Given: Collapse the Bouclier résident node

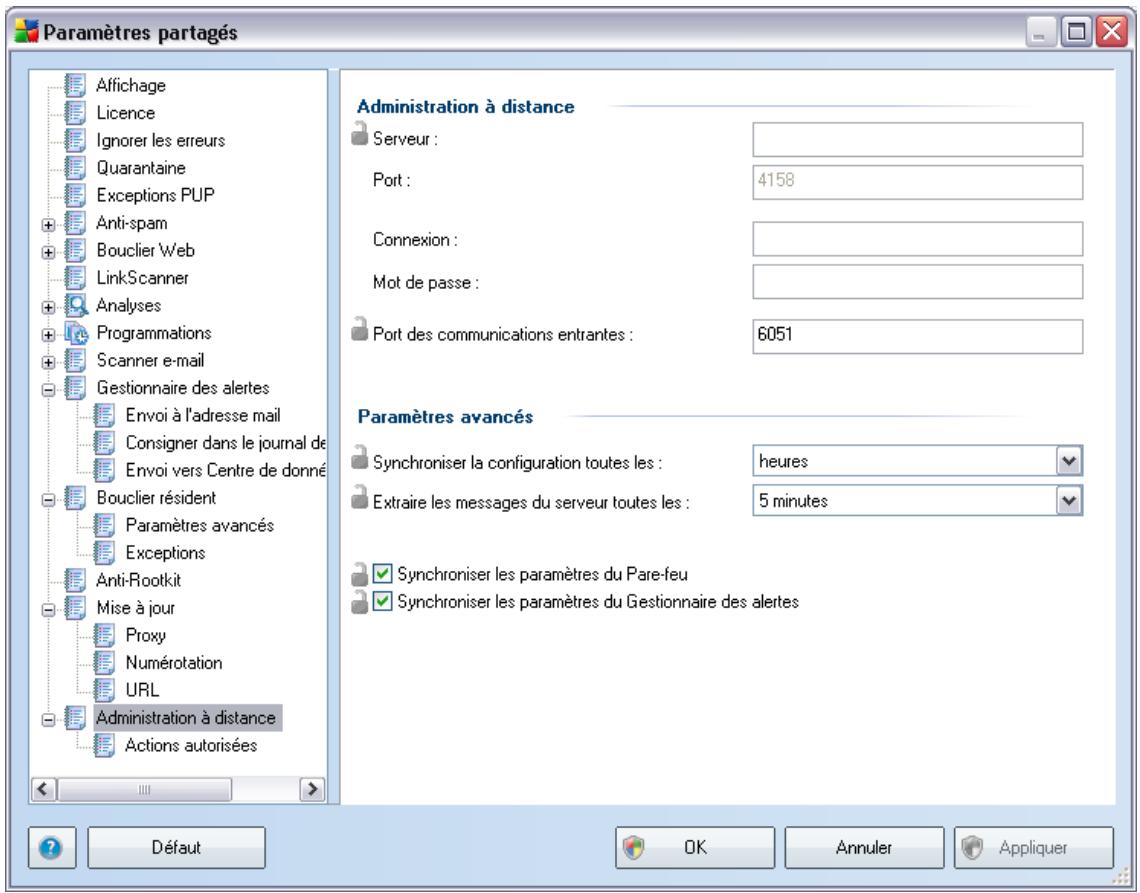Looking at the screenshot, I should [x=48, y=500].
